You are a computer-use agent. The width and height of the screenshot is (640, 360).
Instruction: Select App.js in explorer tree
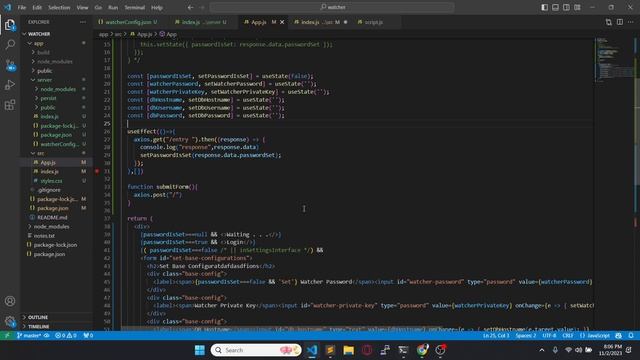56,162
